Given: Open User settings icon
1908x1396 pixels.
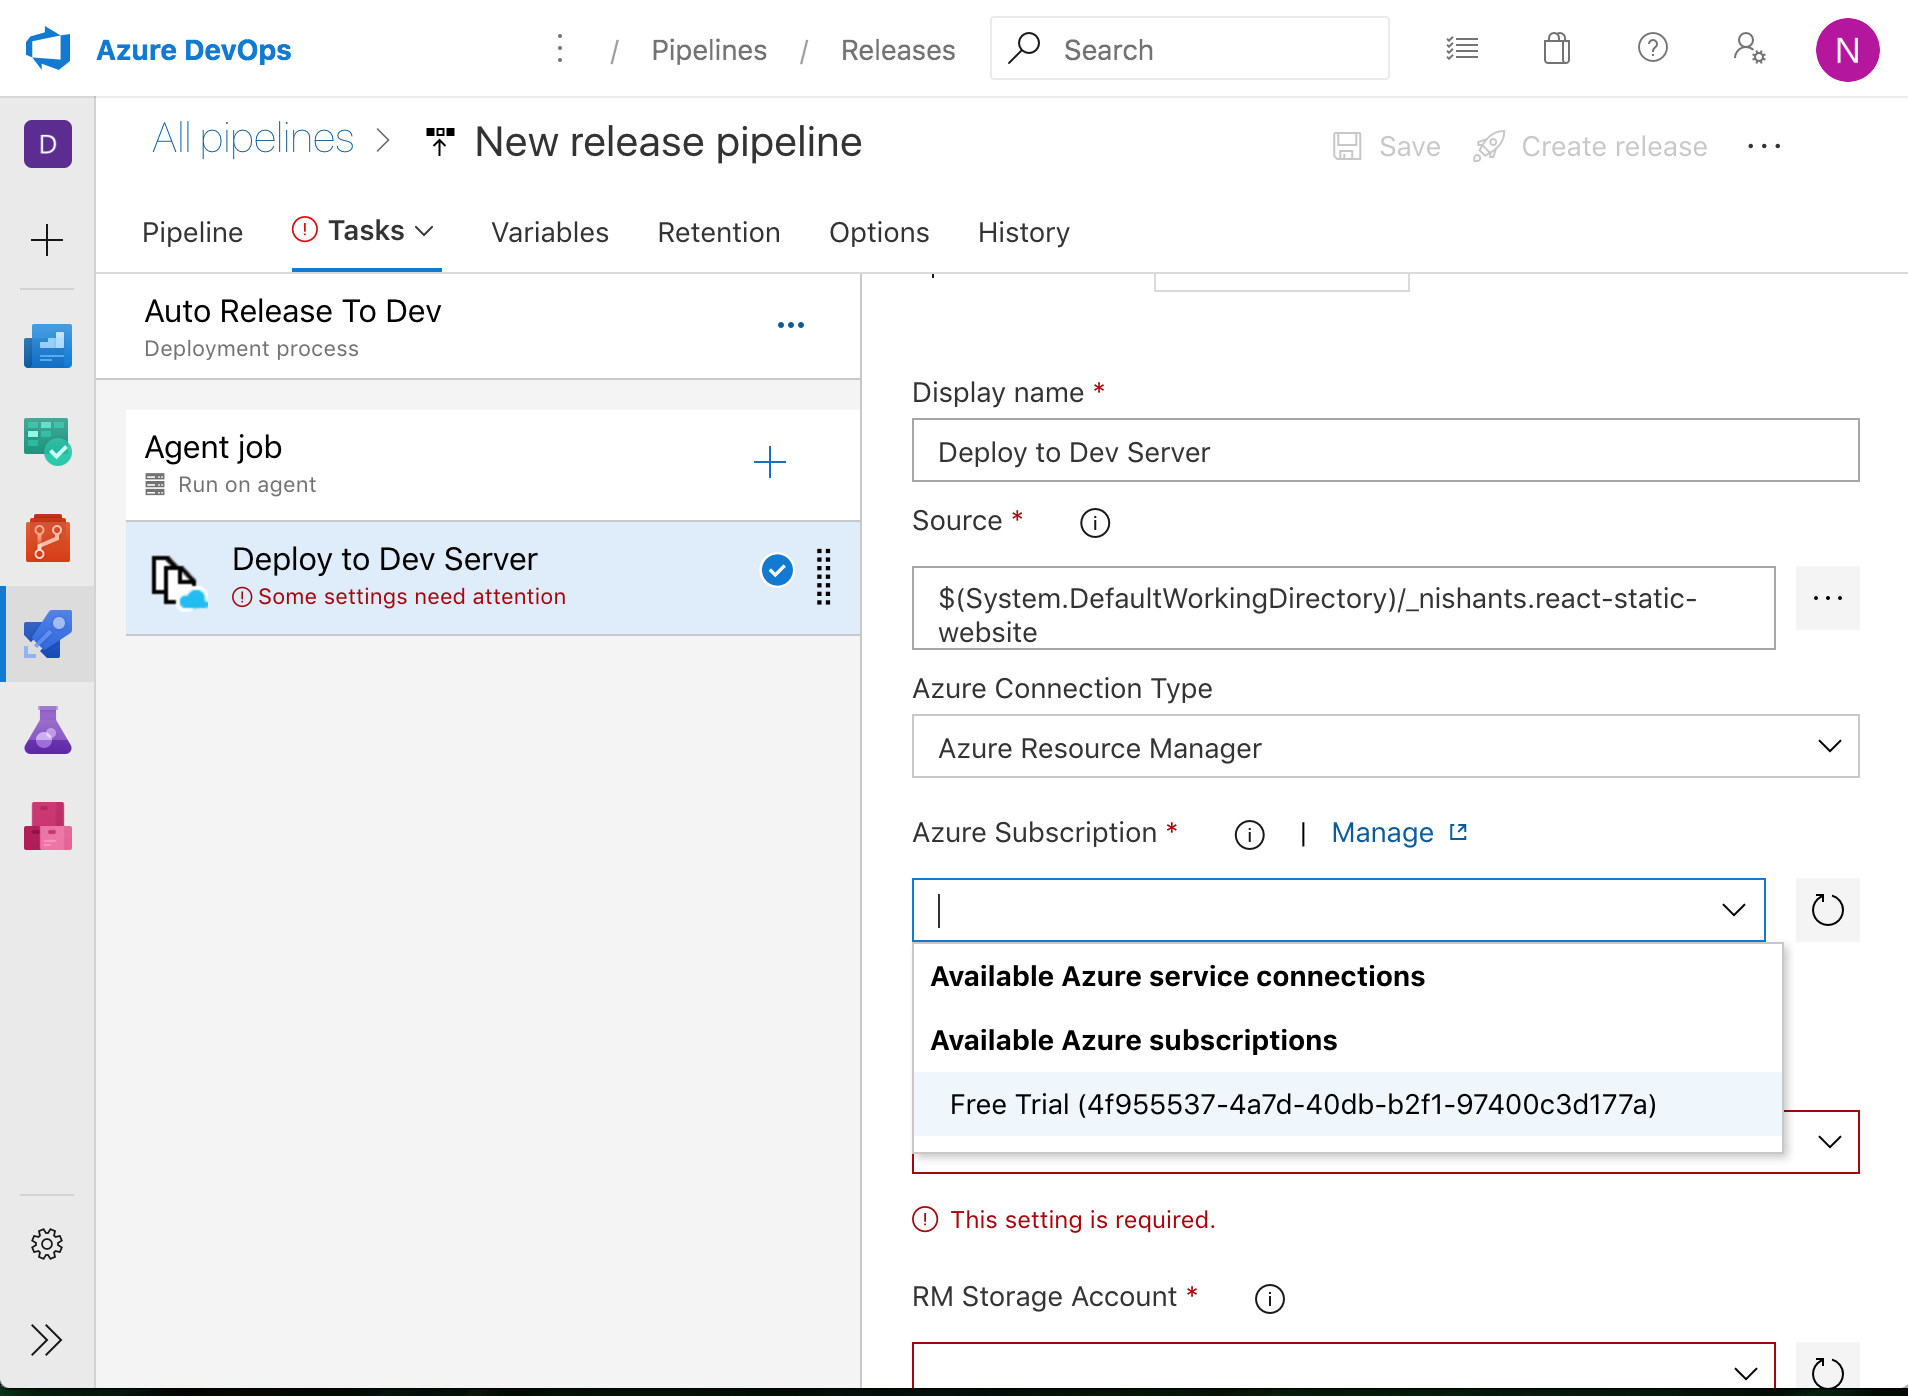Looking at the screenshot, I should tap(1749, 48).
